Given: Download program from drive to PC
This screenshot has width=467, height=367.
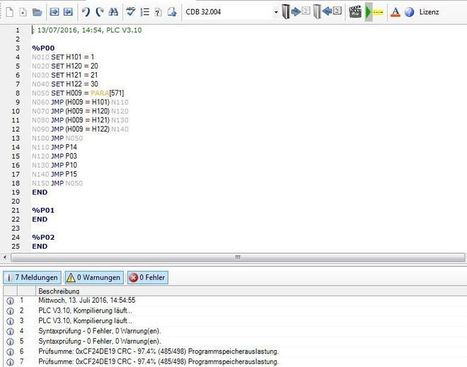Looking at the screenshot, I should pyautogui.click(x=296, y=12).
